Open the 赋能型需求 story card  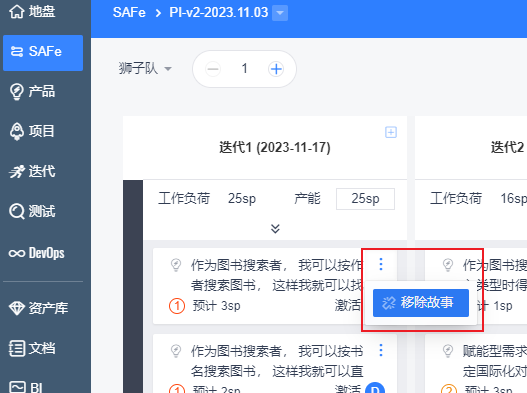click(x=495, y=361)
